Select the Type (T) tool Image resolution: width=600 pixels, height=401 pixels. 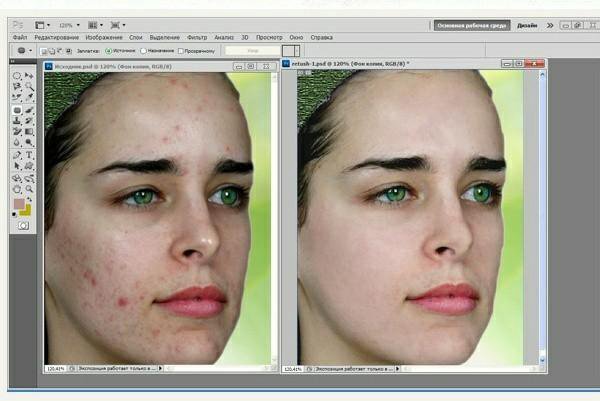pos(29,154)
